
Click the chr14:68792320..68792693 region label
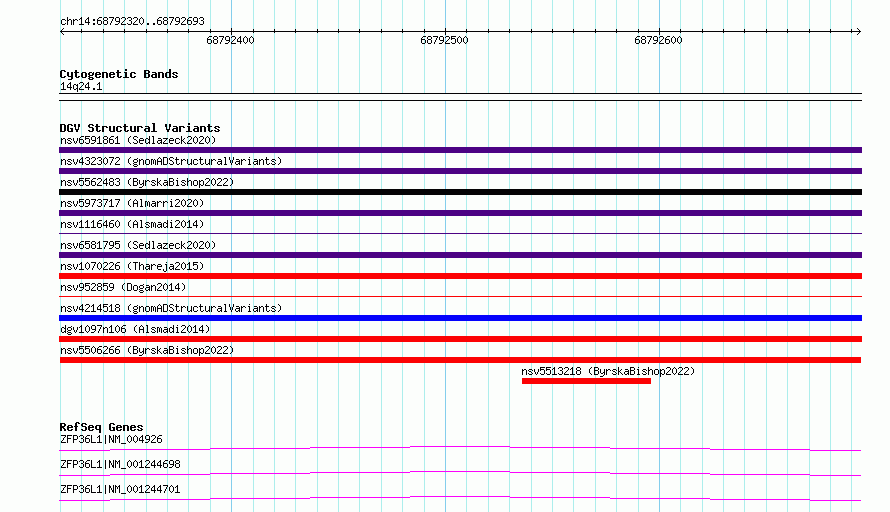132,21
